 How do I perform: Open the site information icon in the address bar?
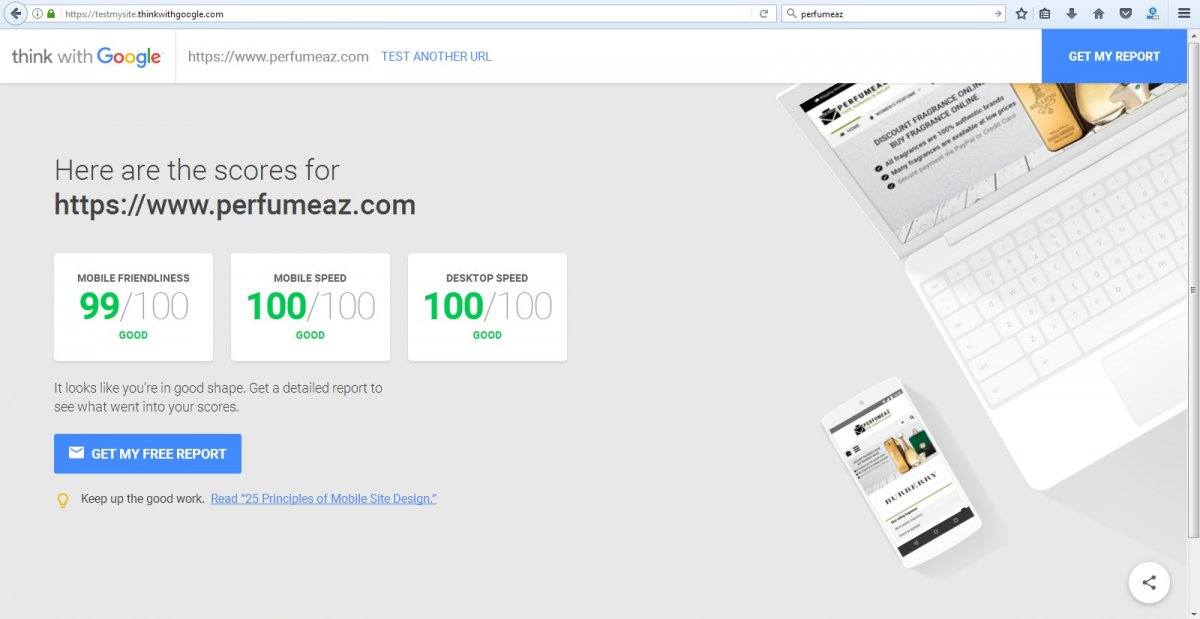[x=37, y=14]
